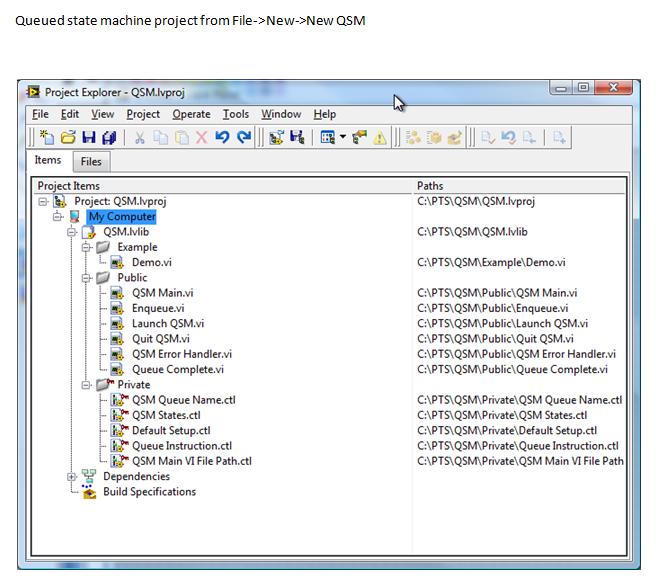
Task: Click the add to source control icon
Action: point(559,137)
